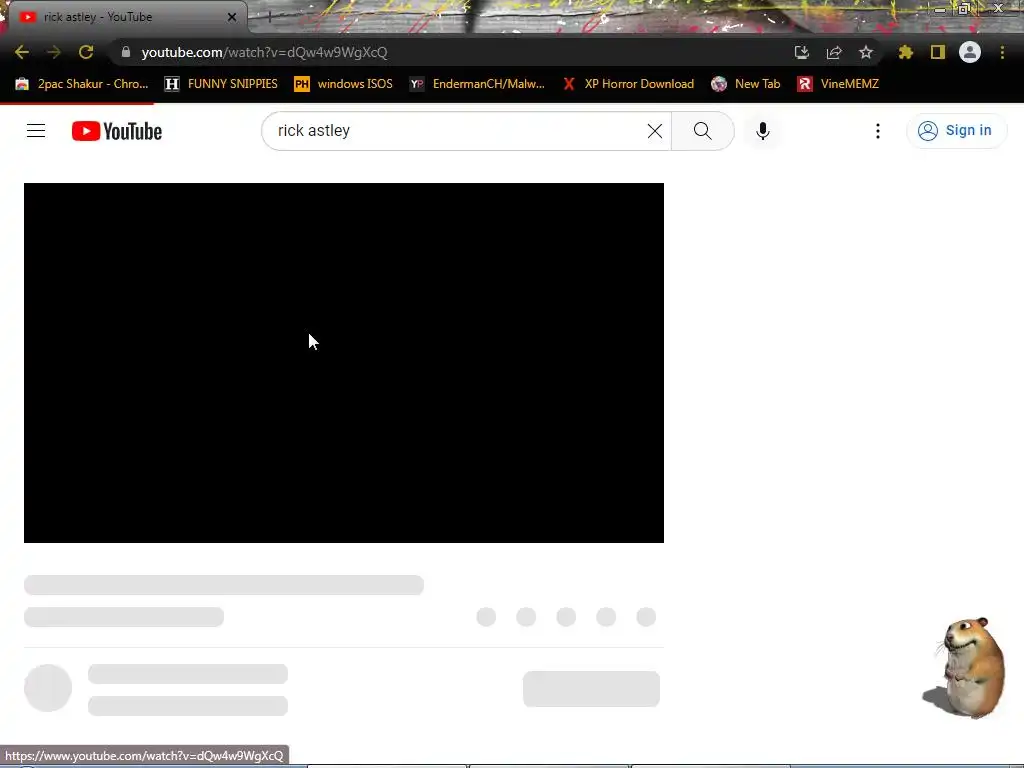Viewport: 1024px width, 768px height.
Task: Clear search text with X icon
Action: [654, 131]
